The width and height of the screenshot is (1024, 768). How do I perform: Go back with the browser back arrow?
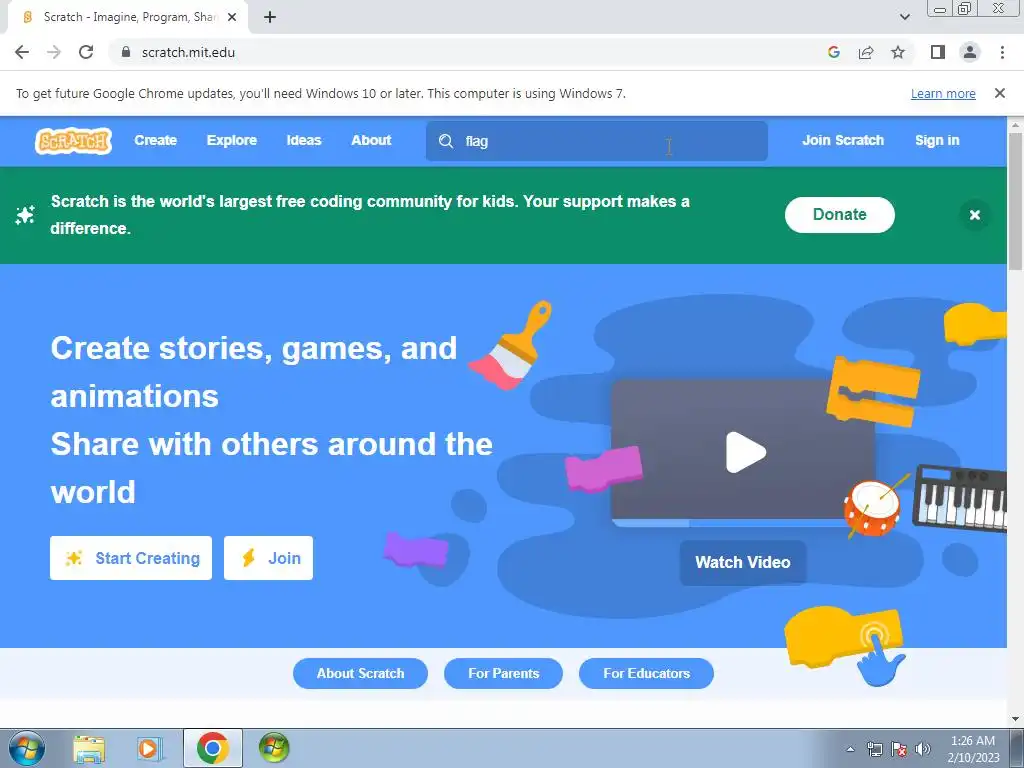click(22, 52)
